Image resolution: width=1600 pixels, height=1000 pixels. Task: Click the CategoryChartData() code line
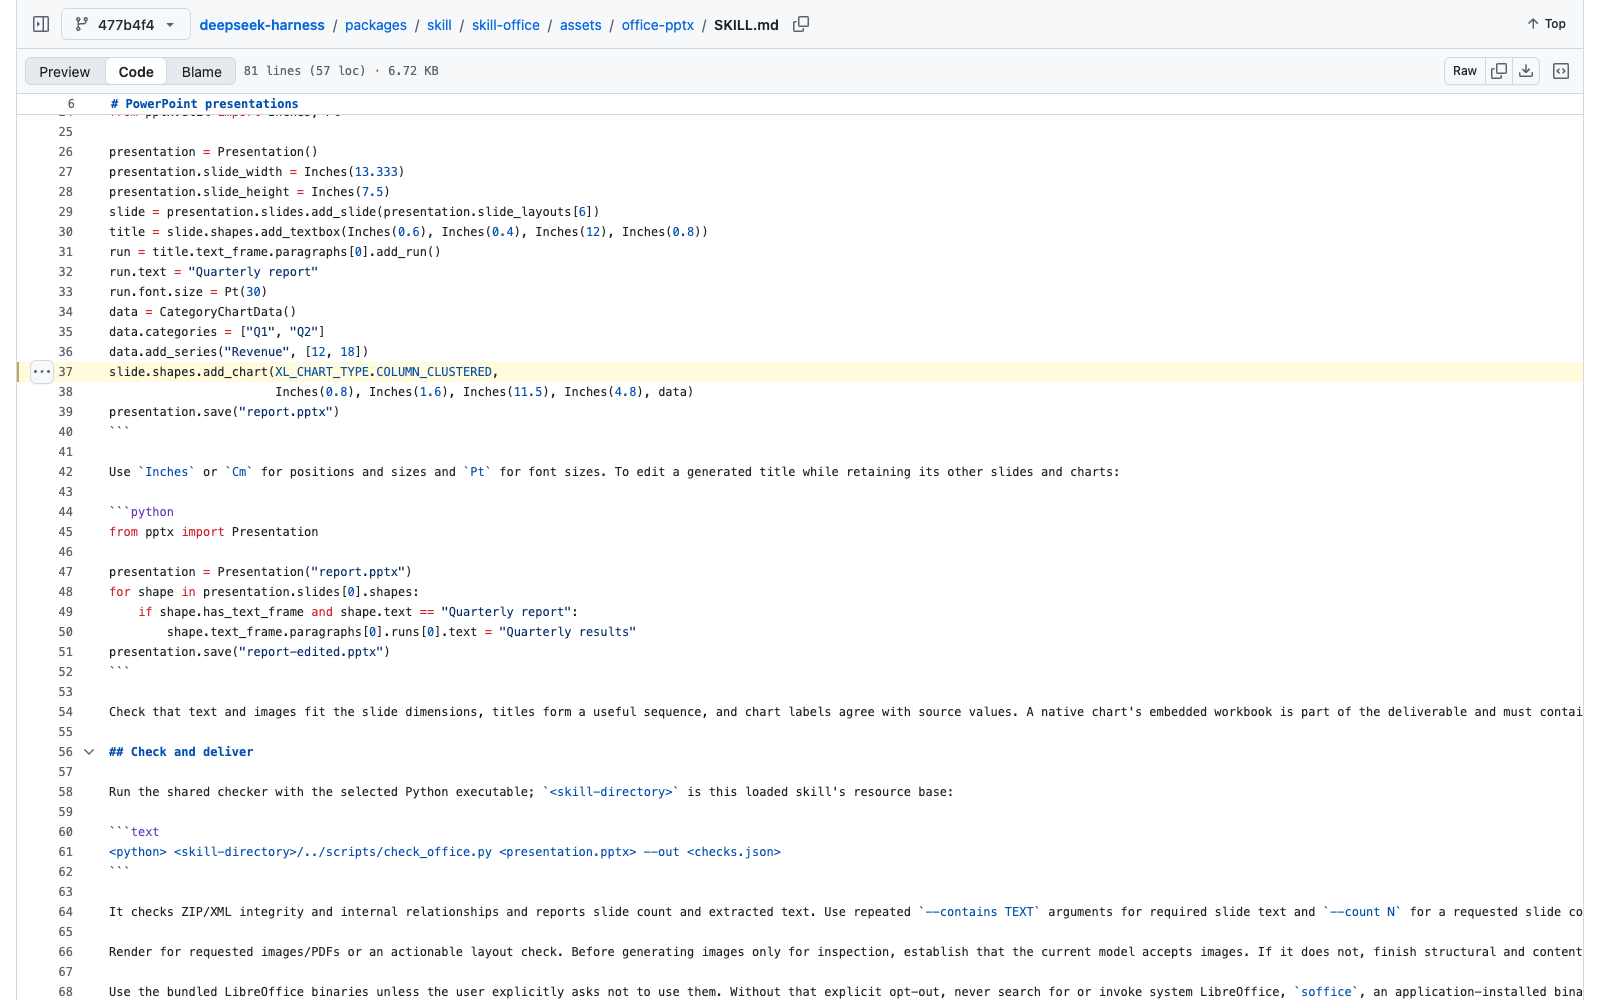coord(203,312)
